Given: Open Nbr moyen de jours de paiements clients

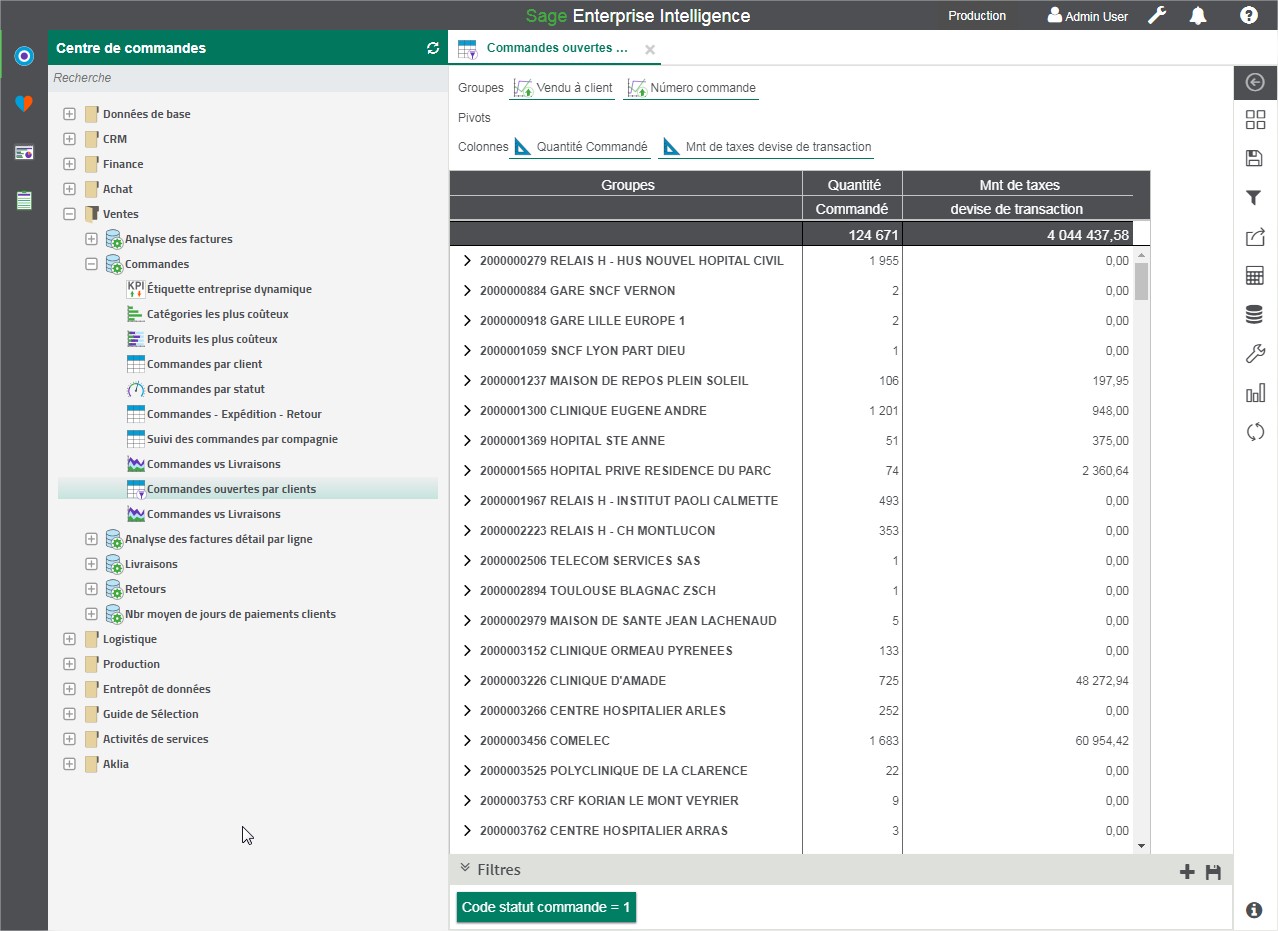Looking at the screenshot, I should tap(220, 614).
